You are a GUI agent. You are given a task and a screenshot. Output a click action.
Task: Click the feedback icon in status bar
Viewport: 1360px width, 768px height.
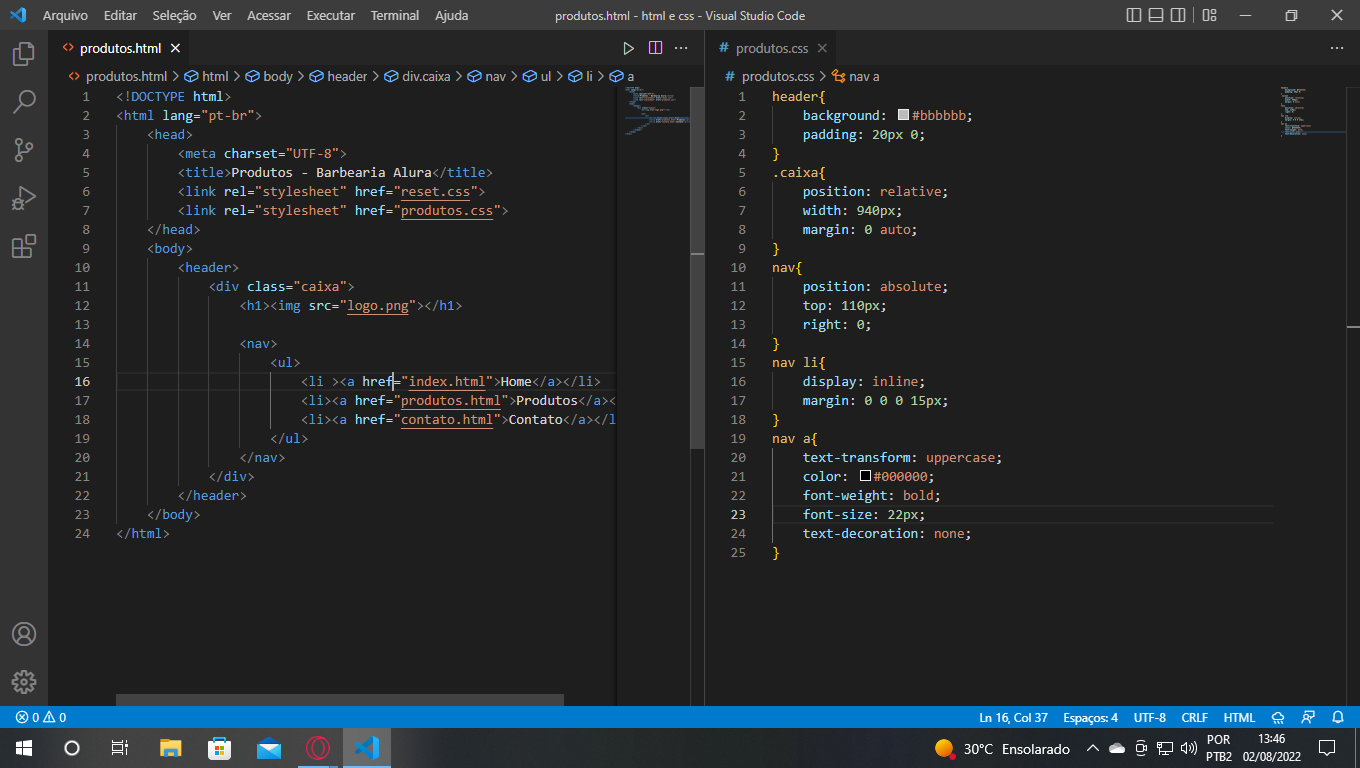(x=1308, y=718)
